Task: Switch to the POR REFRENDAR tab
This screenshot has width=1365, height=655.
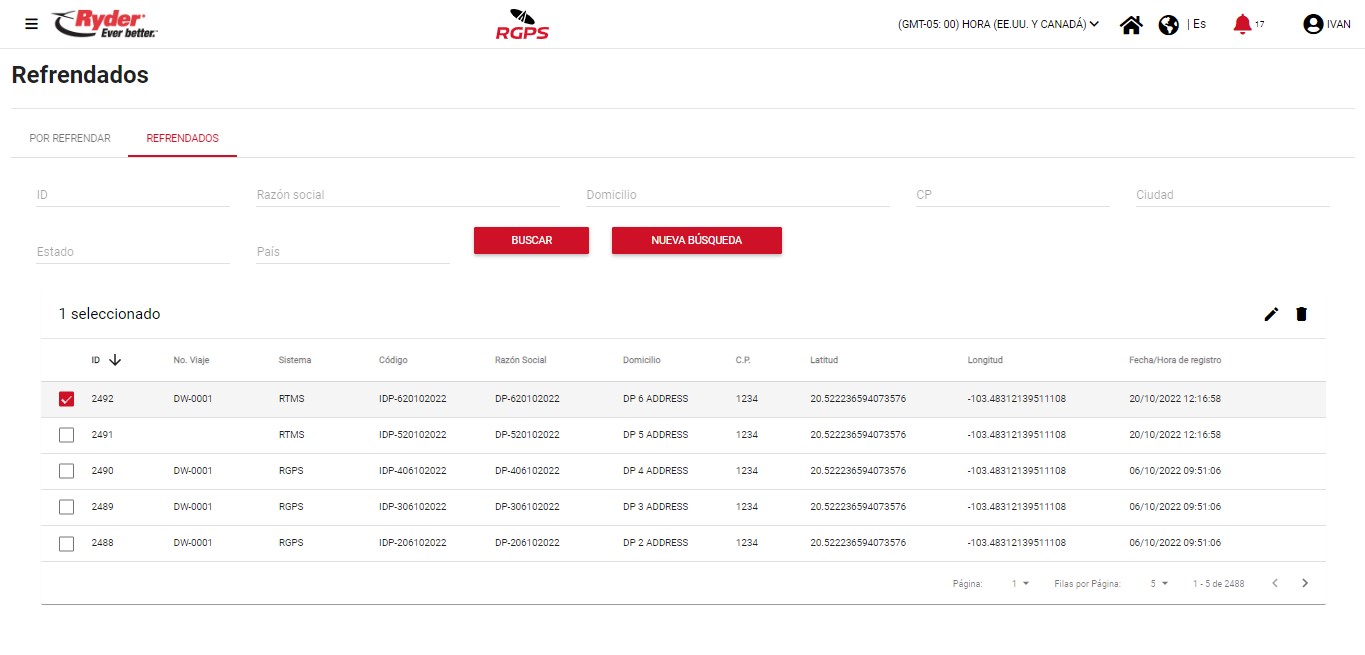Action: coord(70,138)
